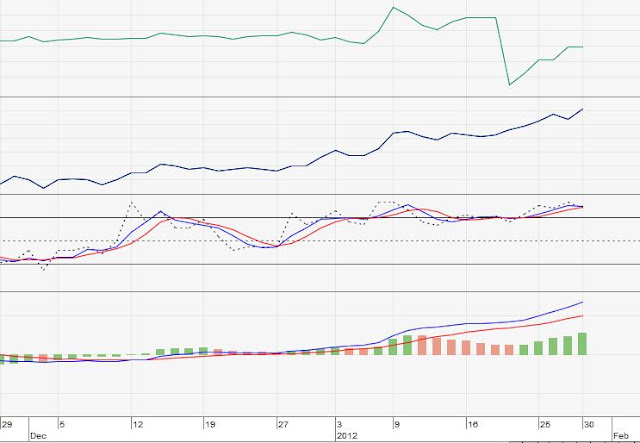Click the '5' date axis label
The image size is (640, 443).
tap(62, 425)
